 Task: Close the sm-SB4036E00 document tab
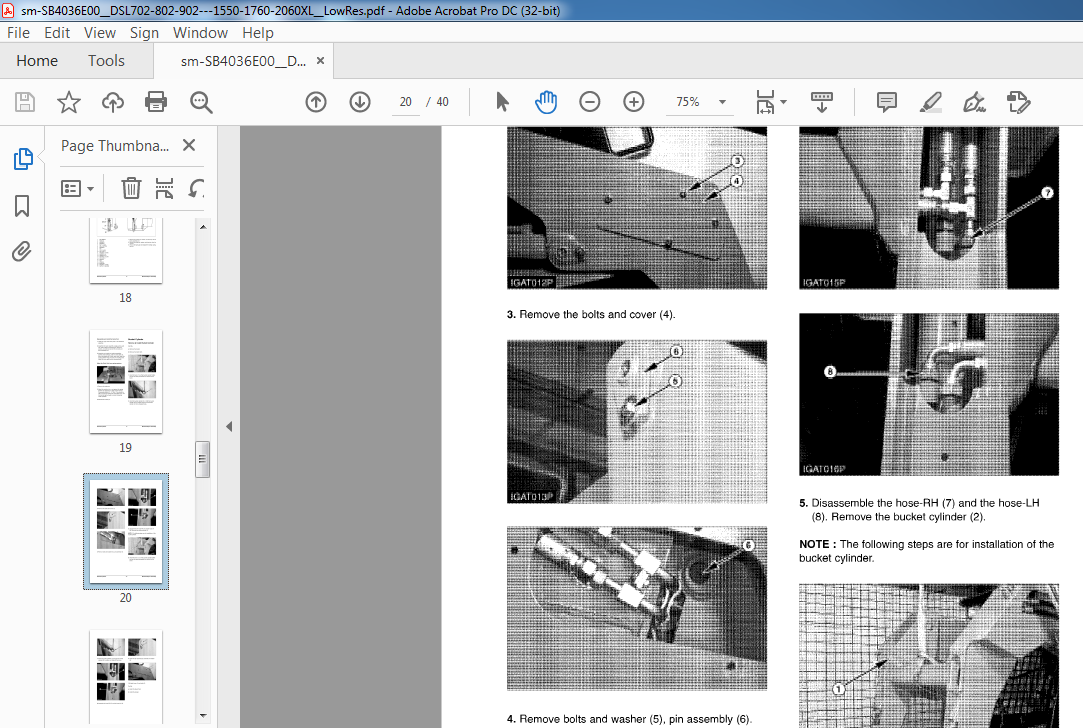tap(320, 61)
